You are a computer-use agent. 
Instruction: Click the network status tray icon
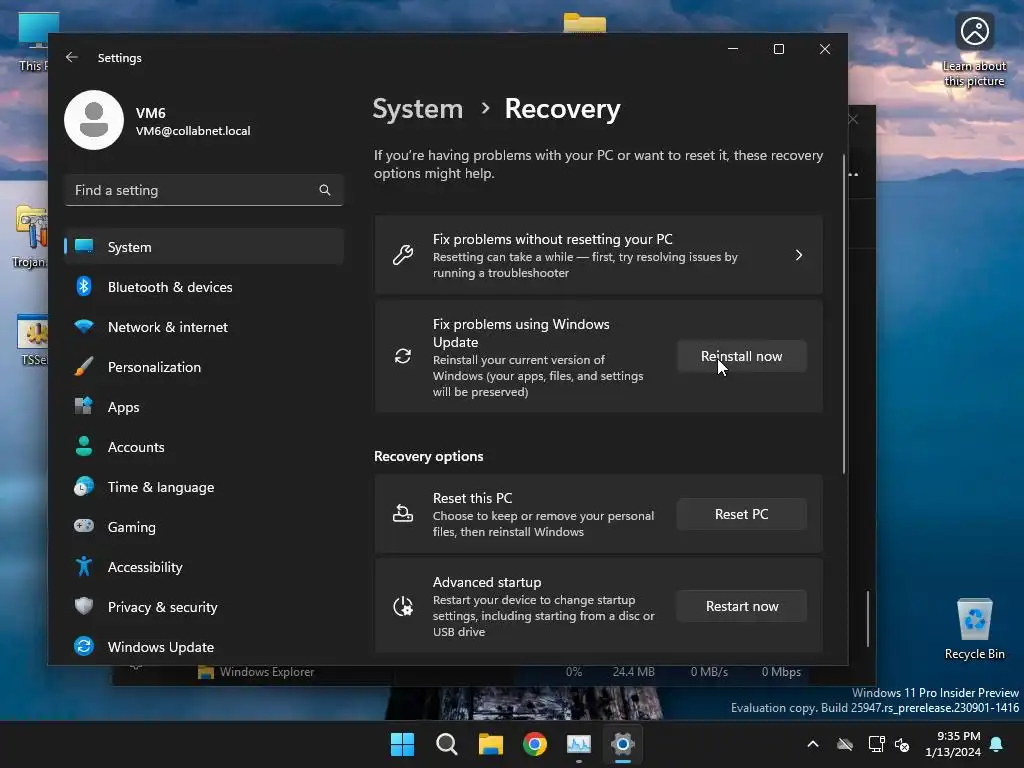(x=876, y=744)
